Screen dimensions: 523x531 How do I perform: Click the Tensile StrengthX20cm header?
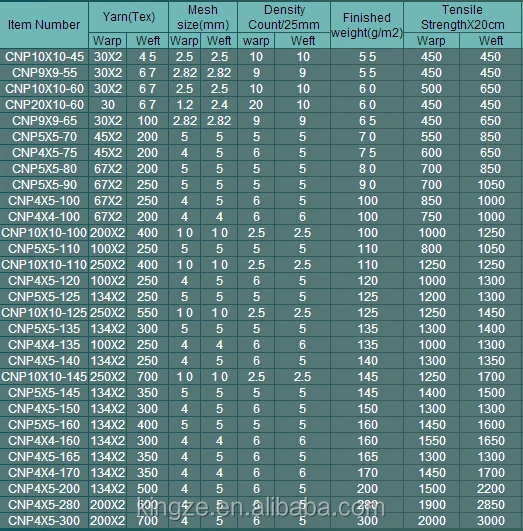pyautogui.click(x=462, y=17)
